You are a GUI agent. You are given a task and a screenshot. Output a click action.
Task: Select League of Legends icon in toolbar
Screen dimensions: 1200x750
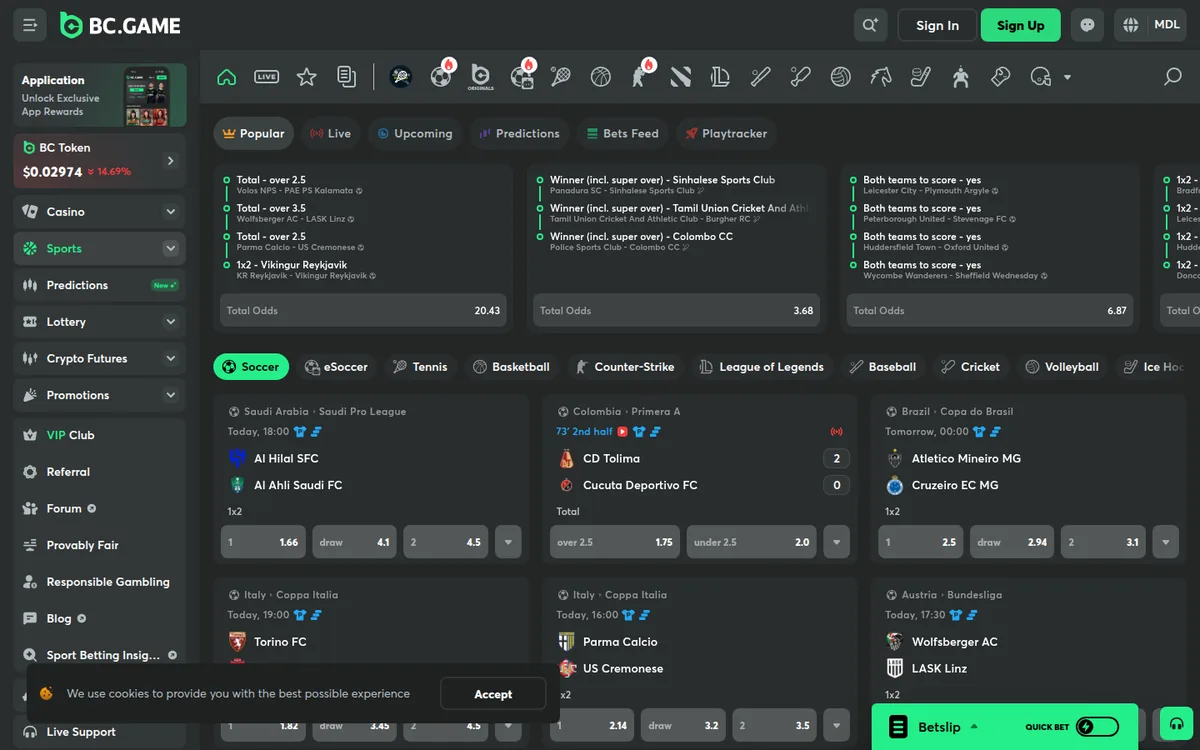(721, 77)
